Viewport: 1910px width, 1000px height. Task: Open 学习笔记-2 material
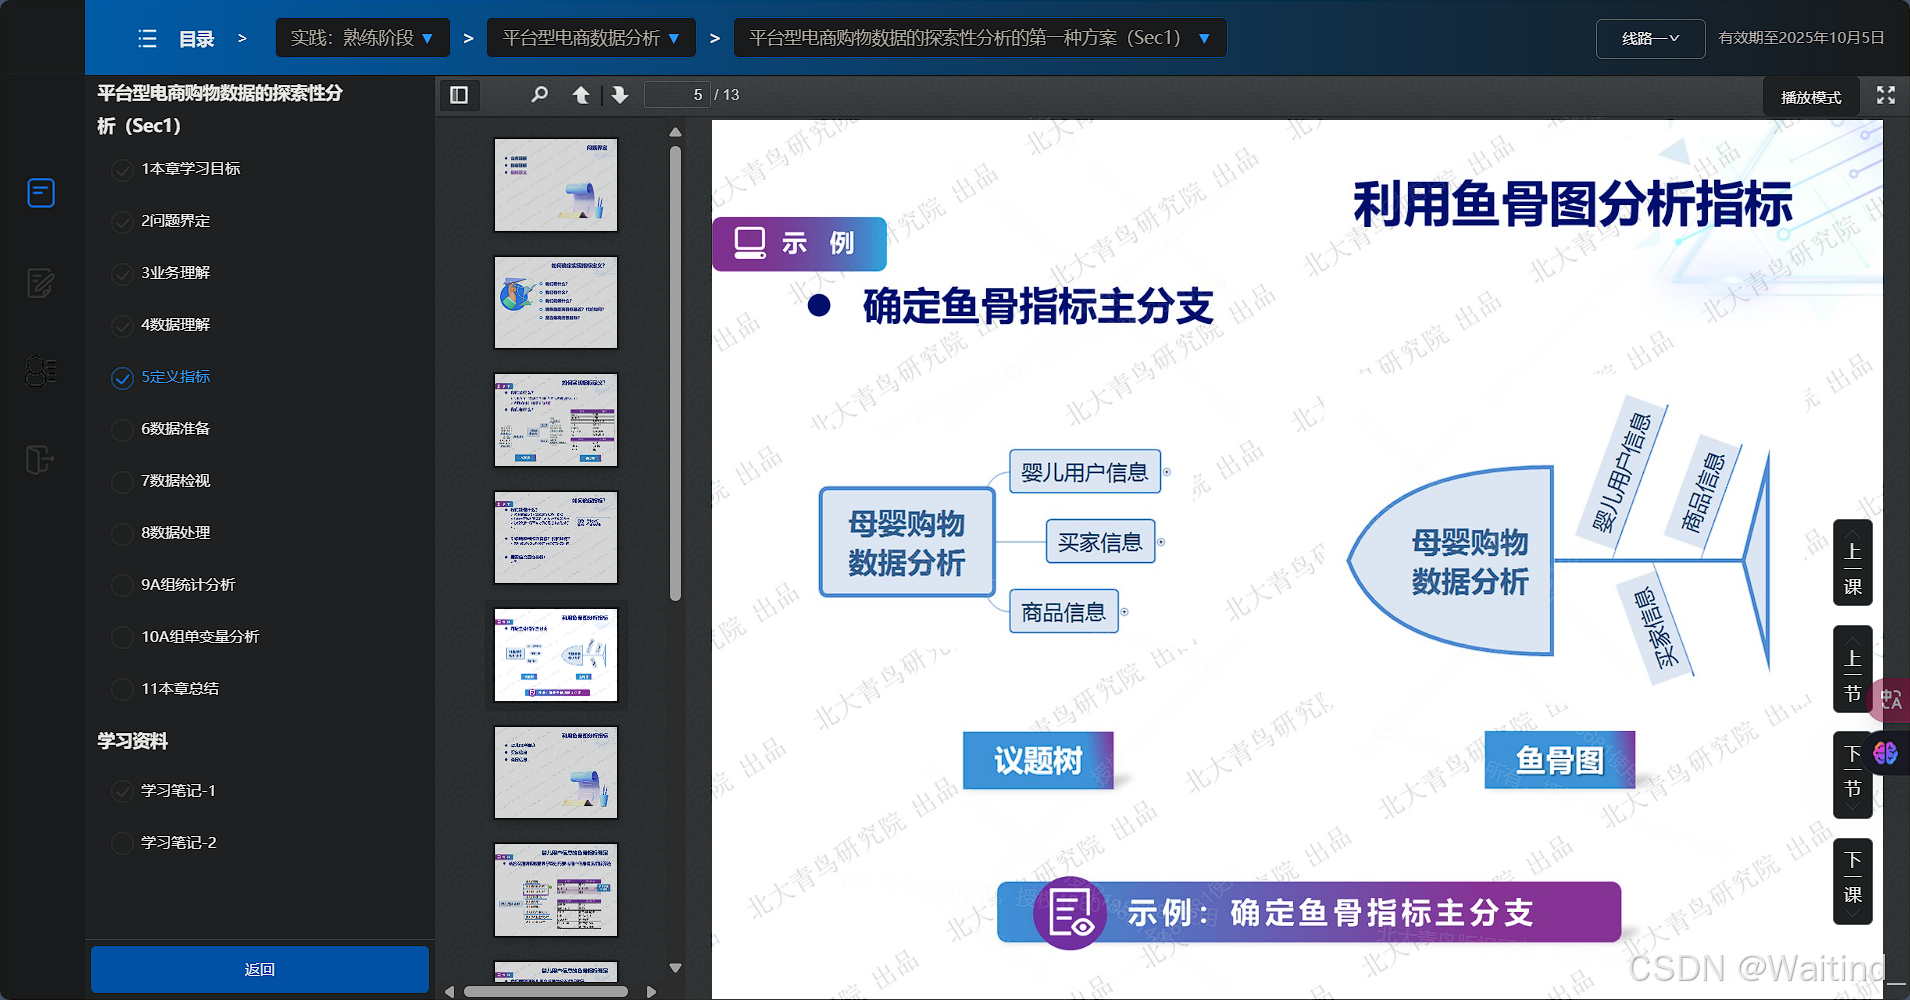pyautogui.click(x=178, y=842)
